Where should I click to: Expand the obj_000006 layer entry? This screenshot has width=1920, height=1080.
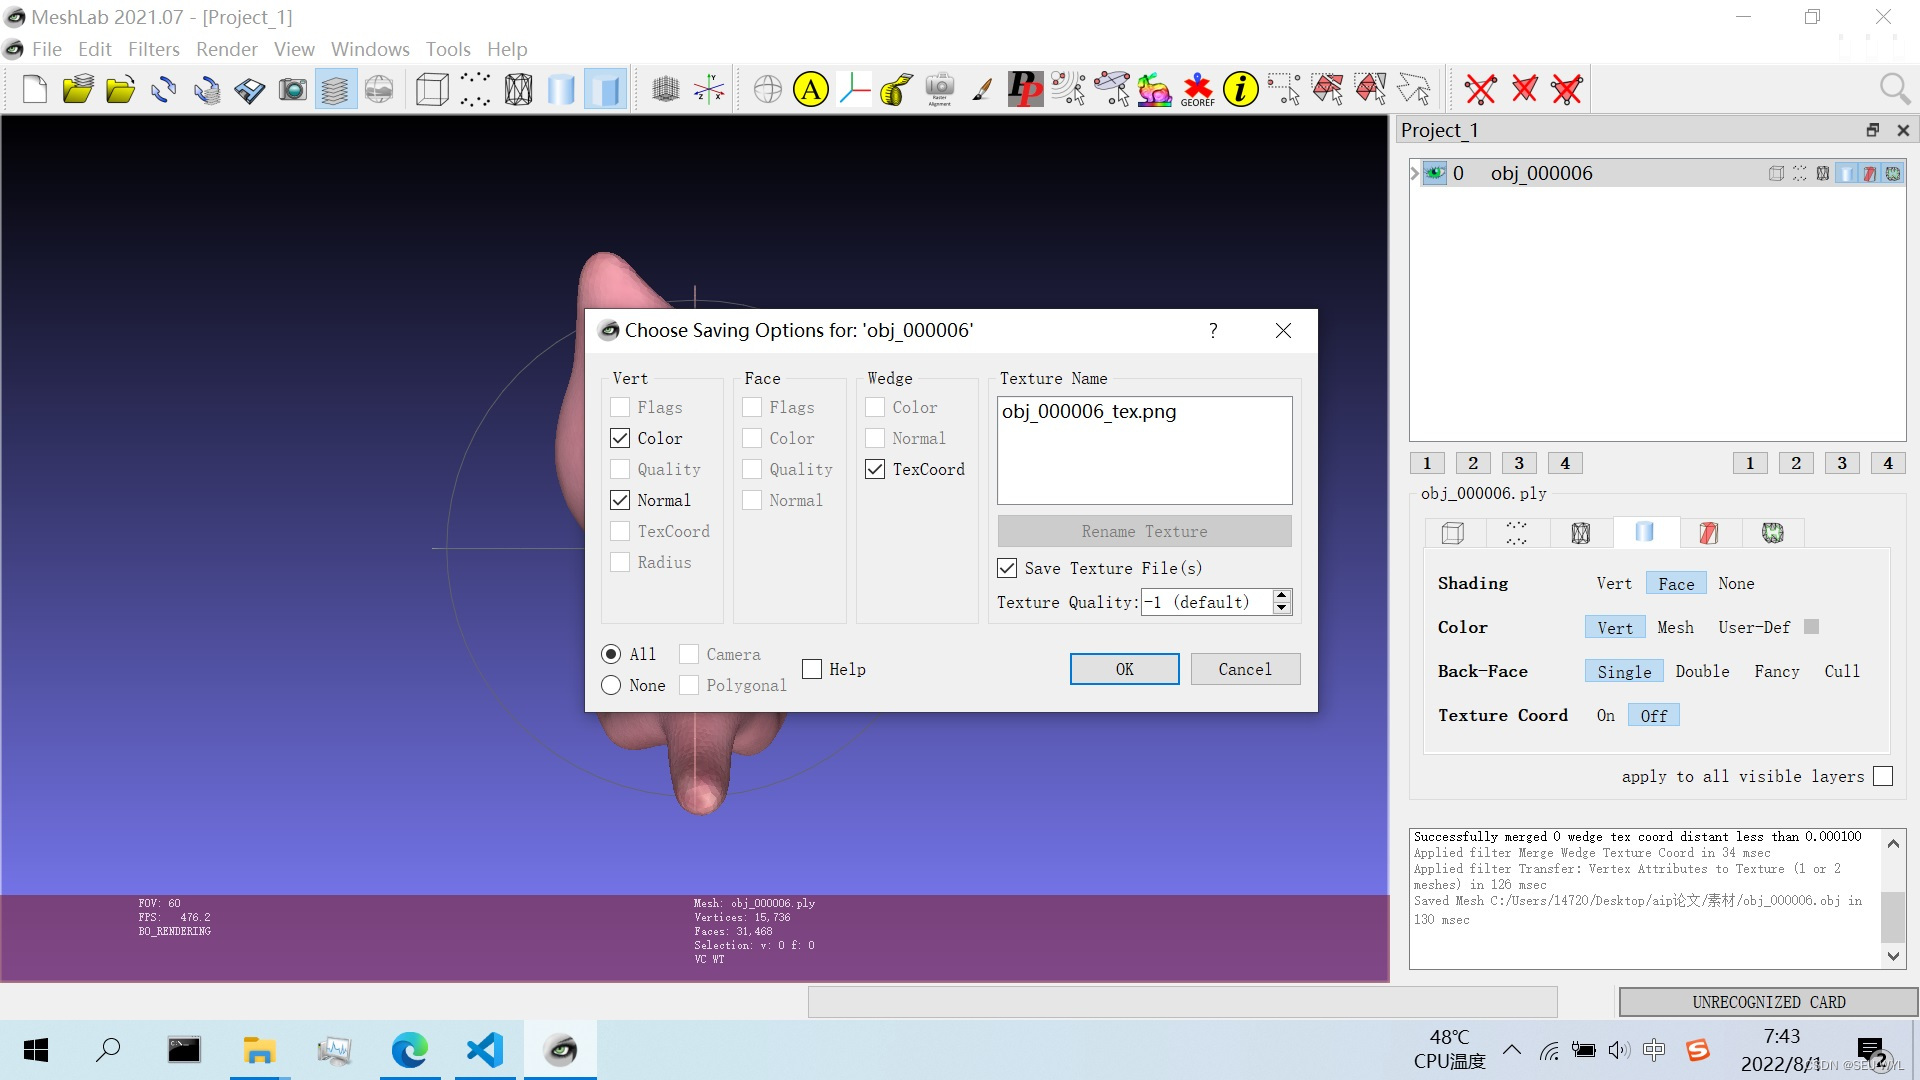pos(1415,173)
